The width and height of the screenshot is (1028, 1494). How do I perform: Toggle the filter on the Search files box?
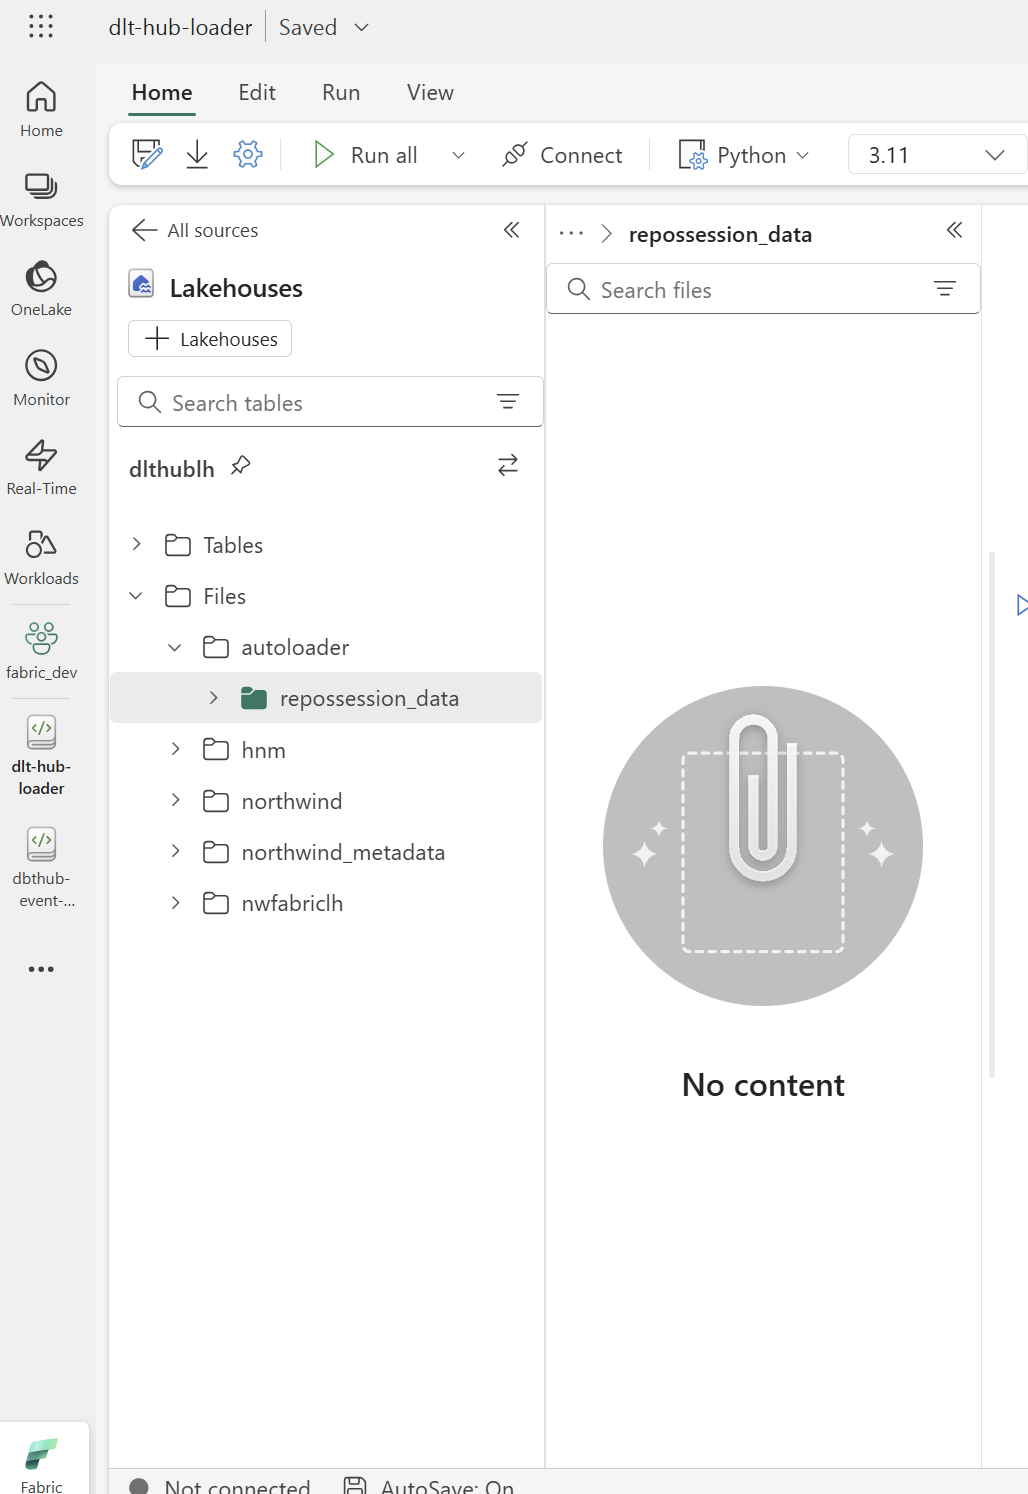pos(945,289)
